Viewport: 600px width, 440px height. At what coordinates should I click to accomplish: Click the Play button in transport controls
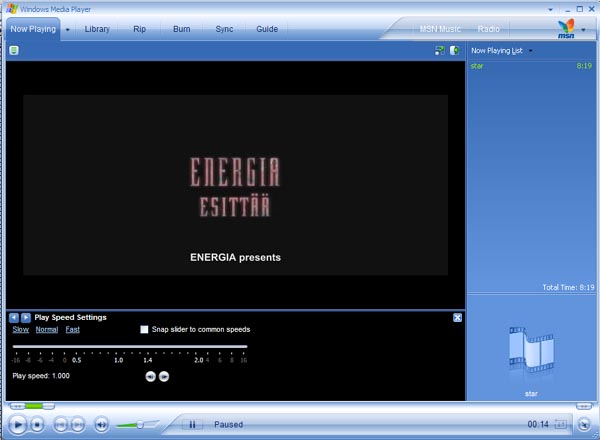pos(17,424)
